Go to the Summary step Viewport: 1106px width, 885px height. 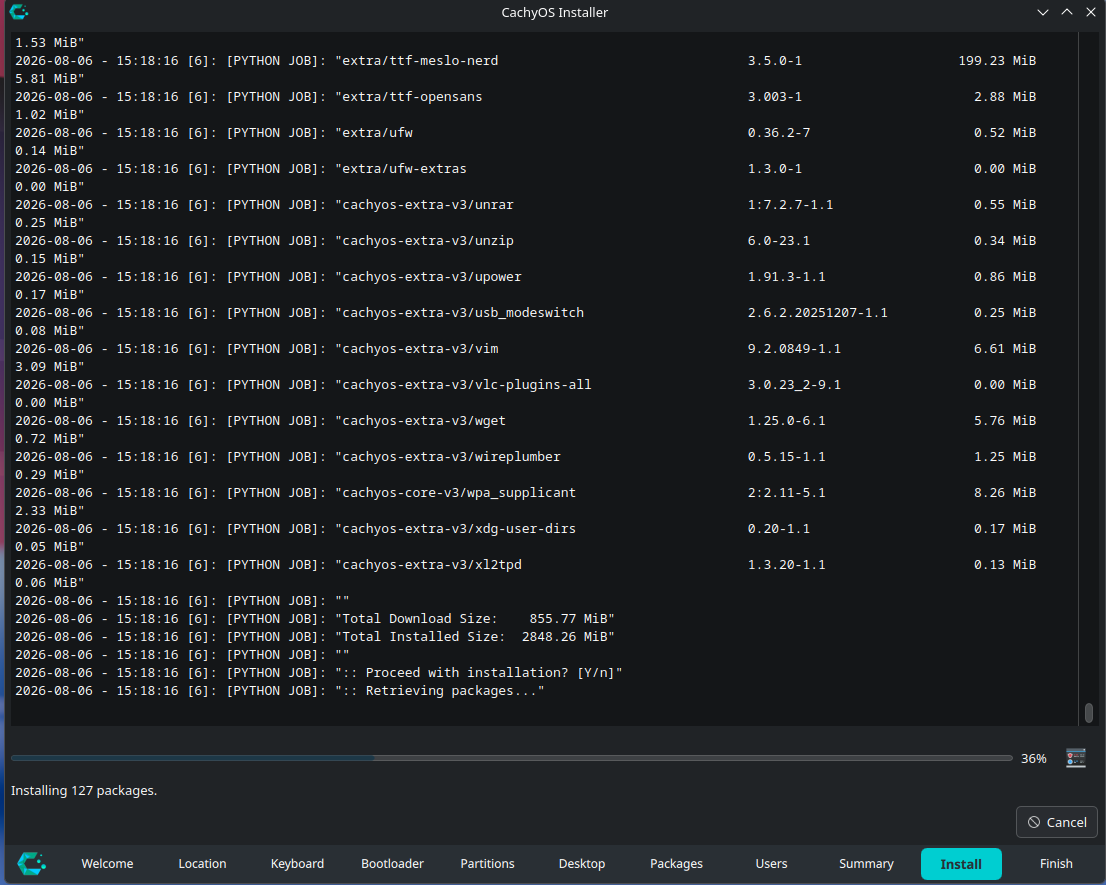point(866,863)
